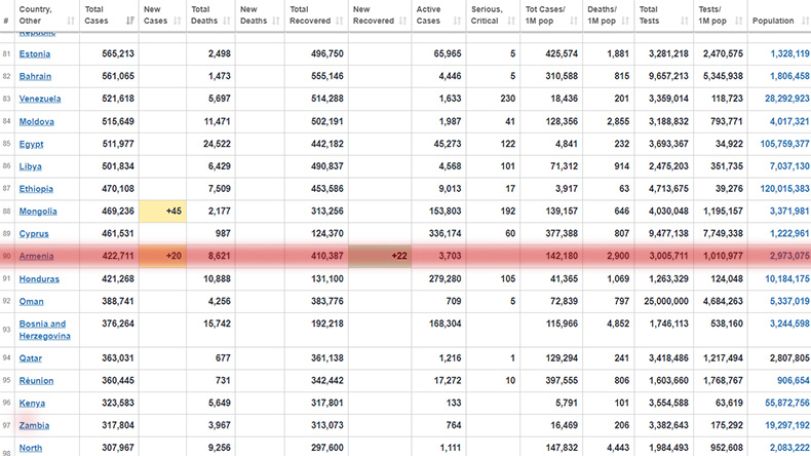Screen dimensions: 811x456
Task: Open the Réunion country link
Action: pos(36,381)
